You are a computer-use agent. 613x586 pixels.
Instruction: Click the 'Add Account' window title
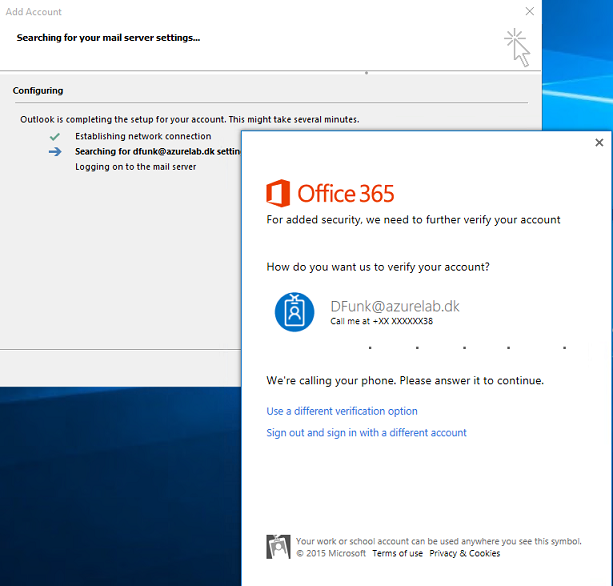tap(34, 12)
